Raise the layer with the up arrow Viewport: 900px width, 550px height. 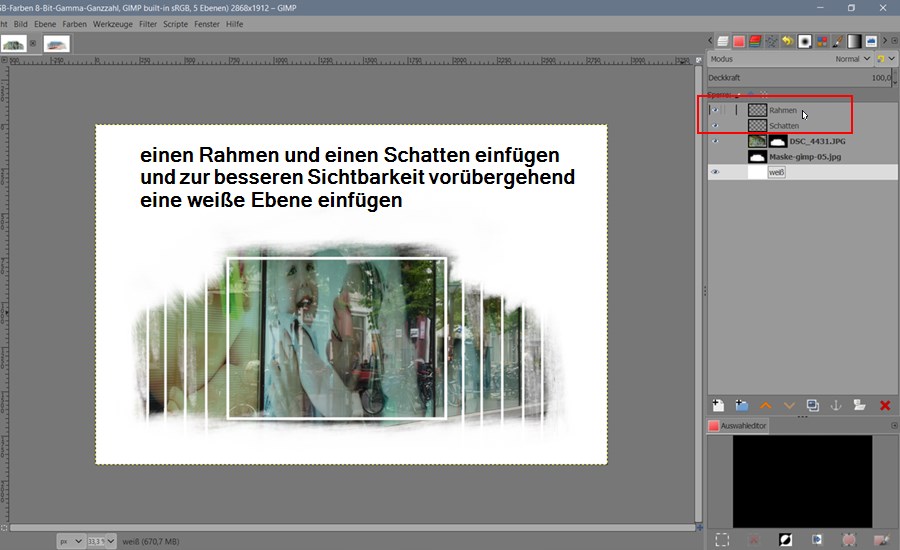pos(766,405)
